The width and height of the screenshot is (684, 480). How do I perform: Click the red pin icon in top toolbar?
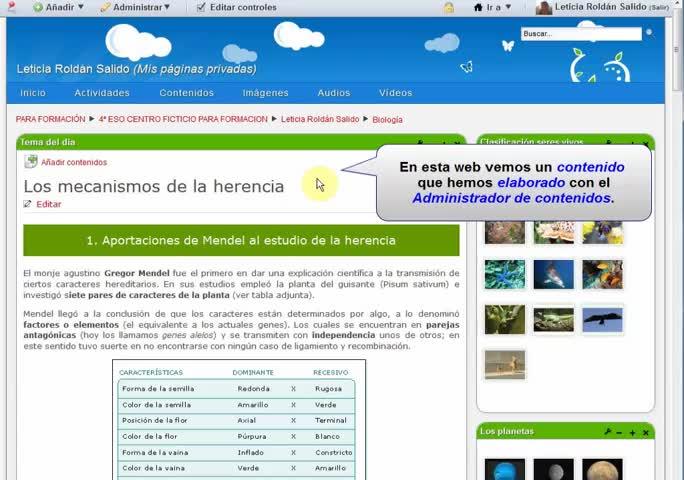coord(12,7)
